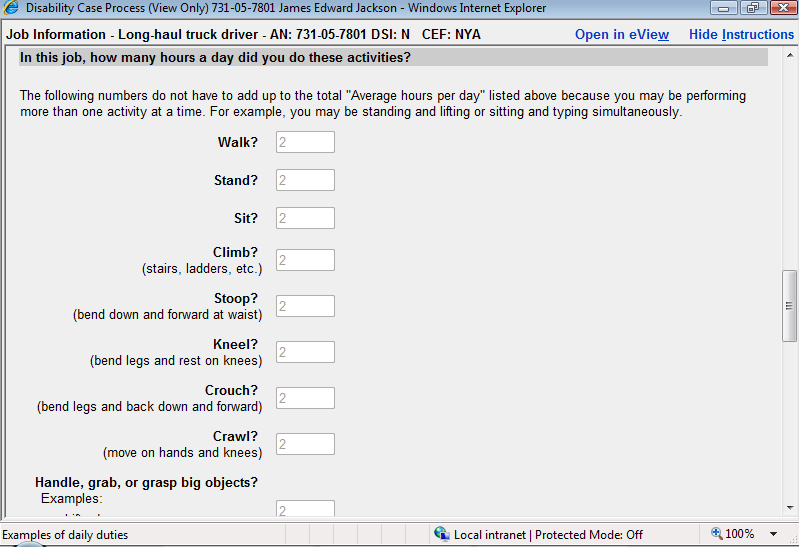The width and height of the screenshot is (799, 547).
Task: Select the Stoop hours field
Action: point(305,306)
